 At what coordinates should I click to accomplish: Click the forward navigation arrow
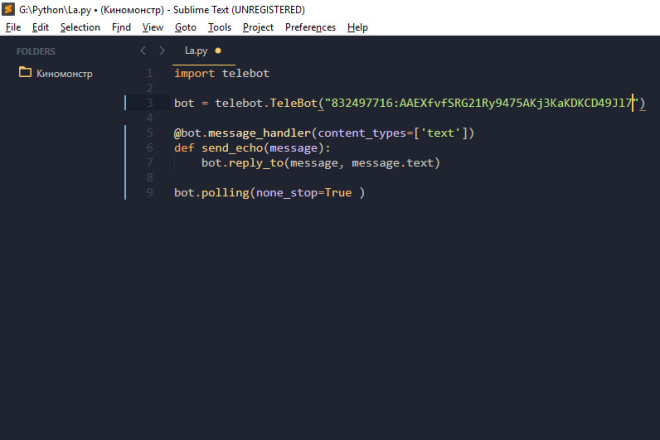coord(162,51)
